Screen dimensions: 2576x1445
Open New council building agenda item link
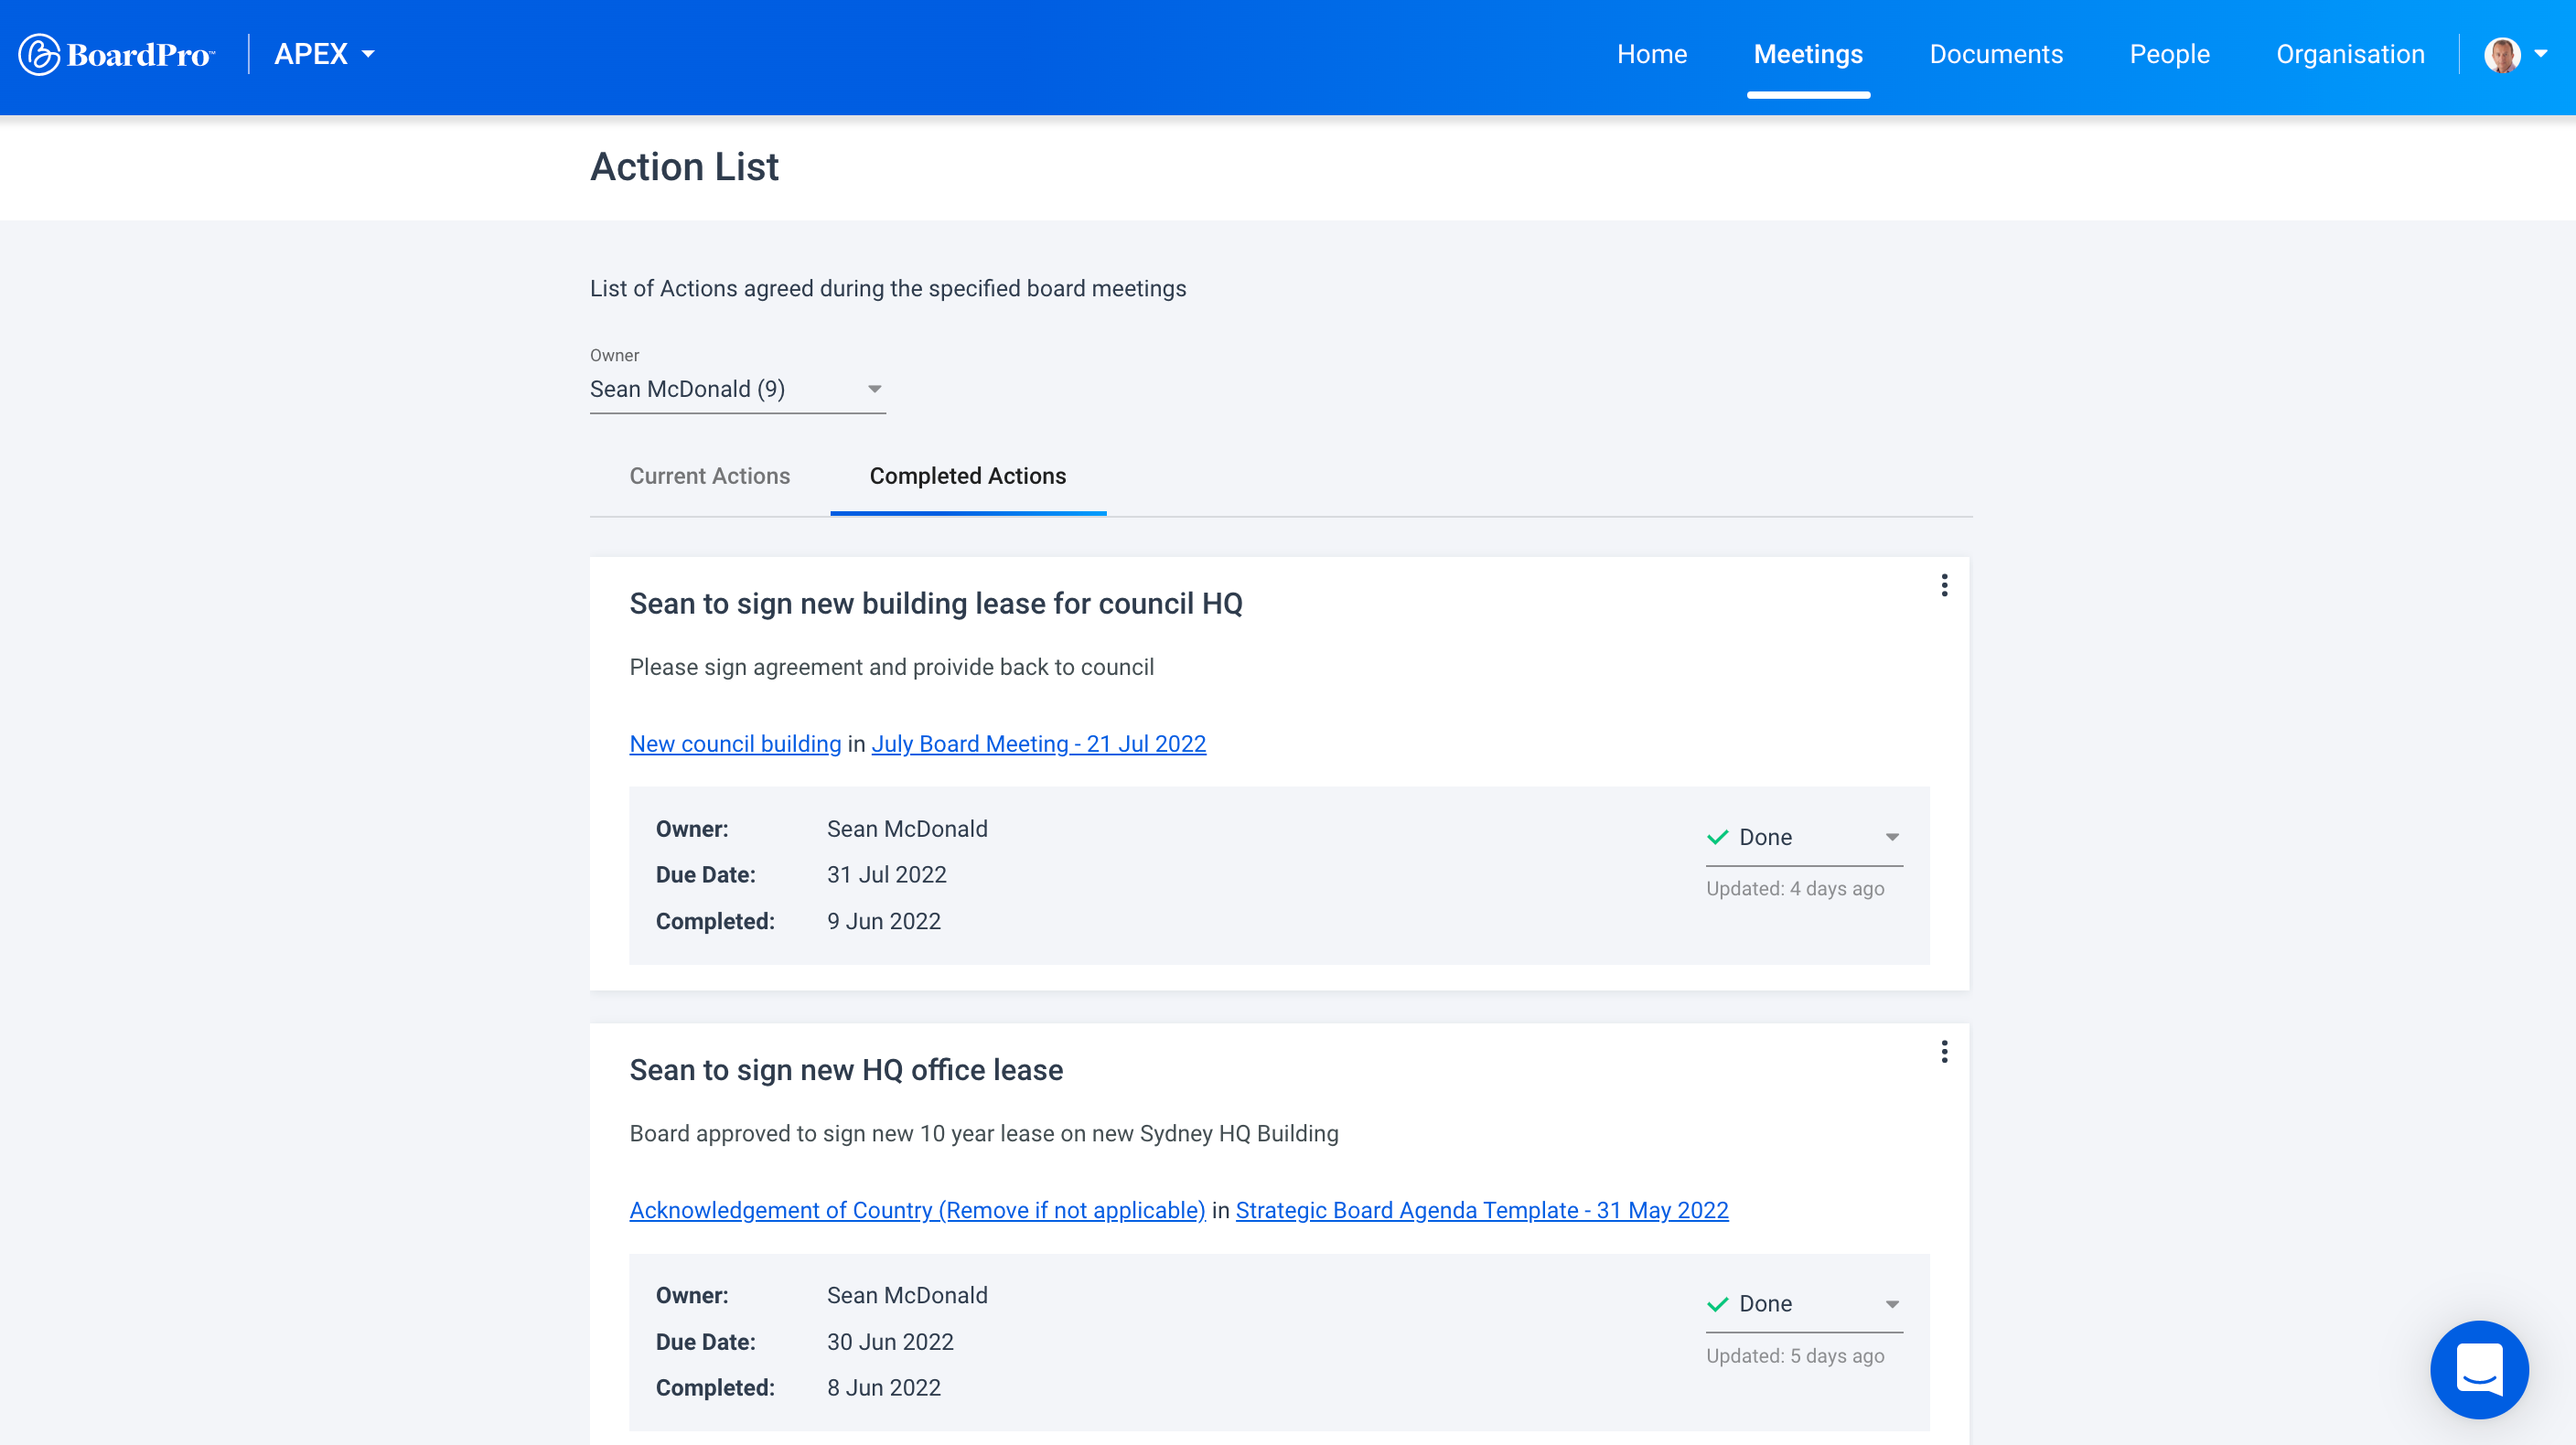click(x=736, y=743)
